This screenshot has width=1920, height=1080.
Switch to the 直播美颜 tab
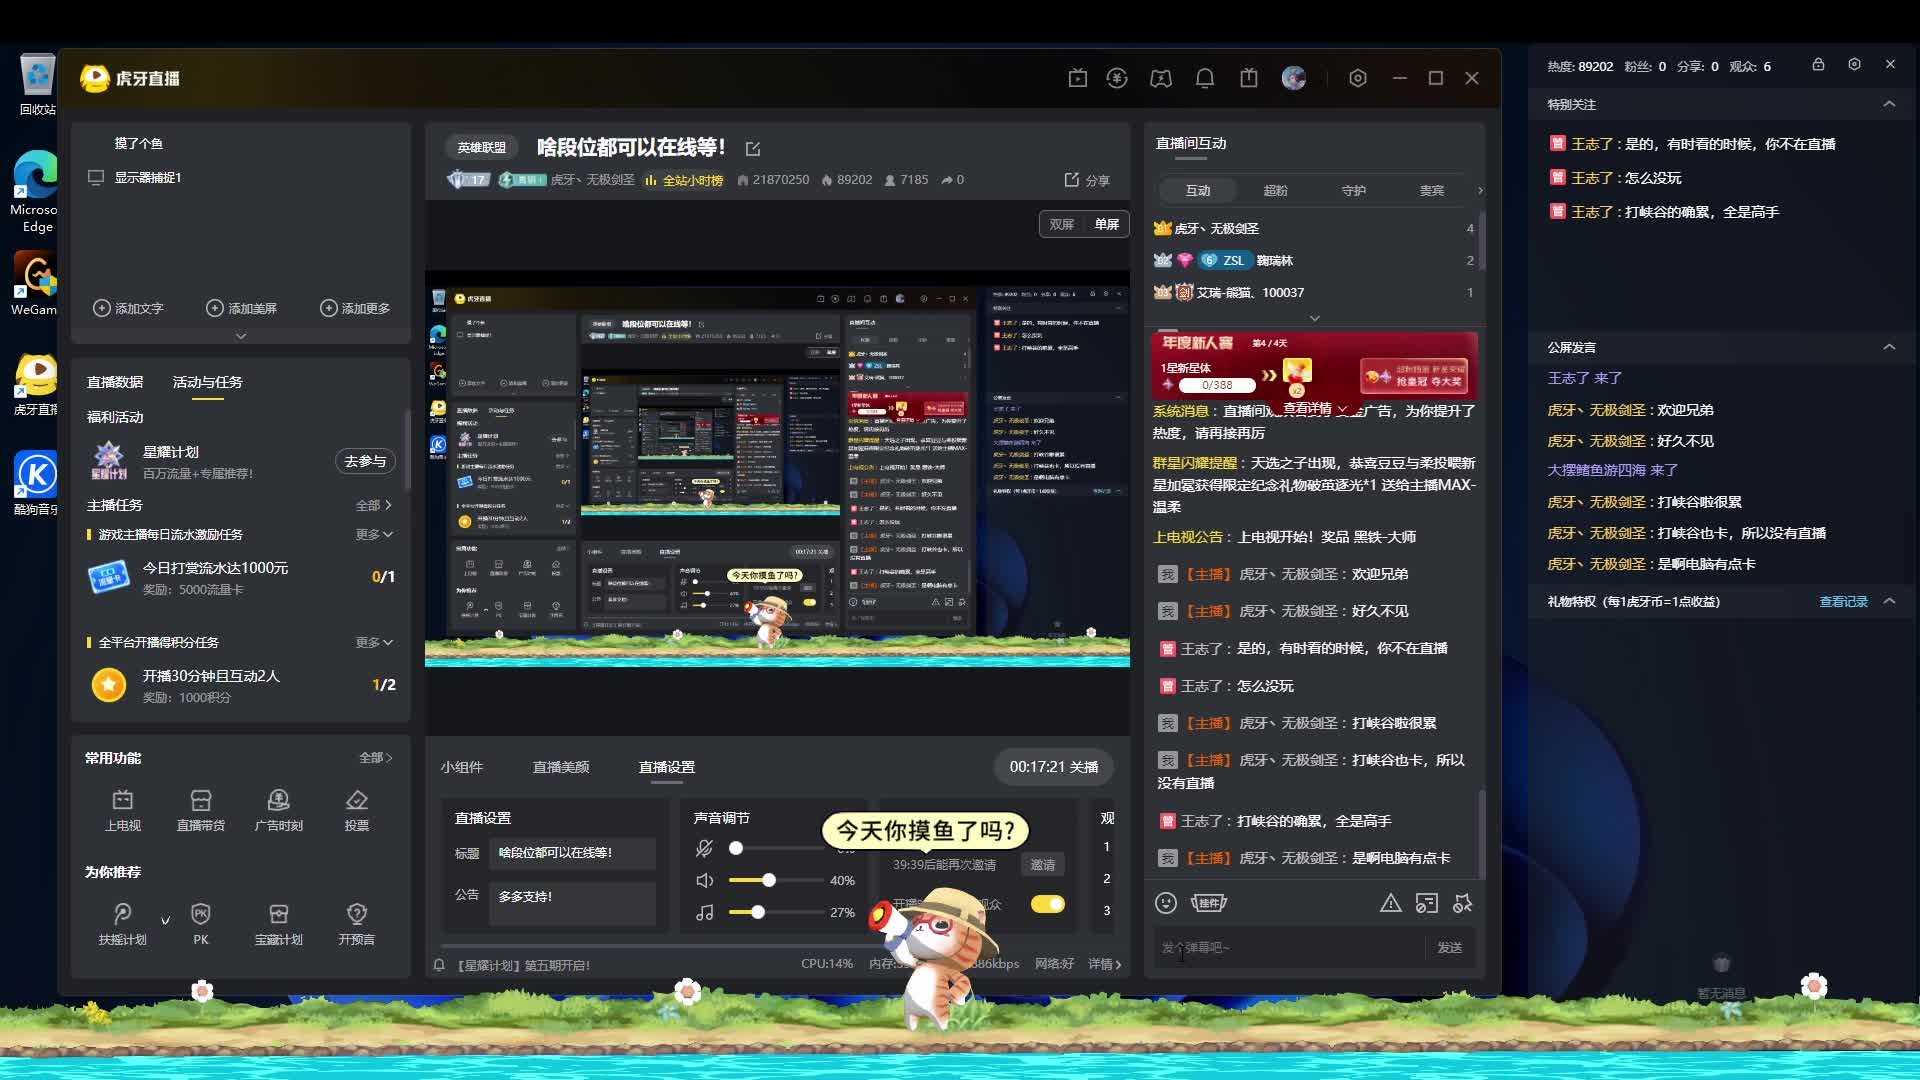pyautogui.click(x=560, y=767)
